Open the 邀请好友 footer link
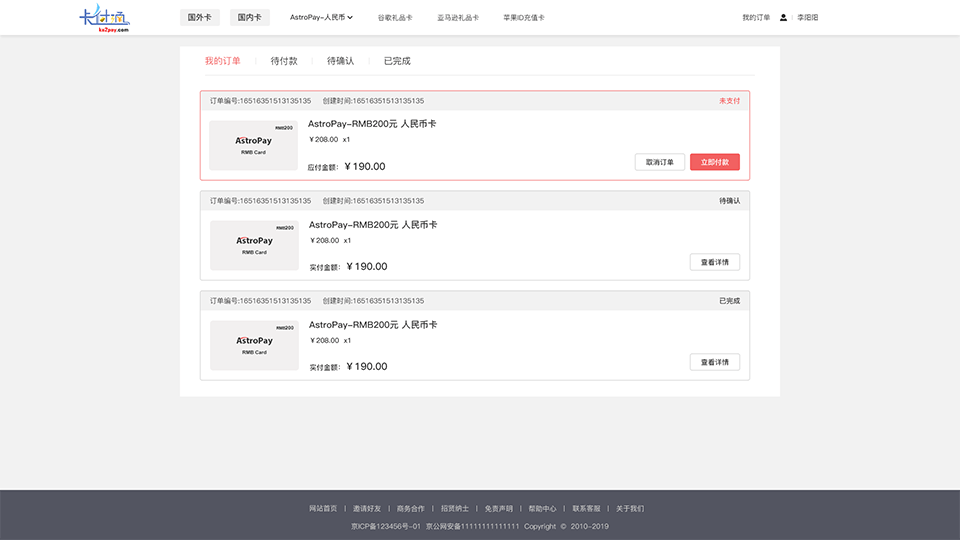The width and height of the screenshot is (960, 540). [367, 509]
